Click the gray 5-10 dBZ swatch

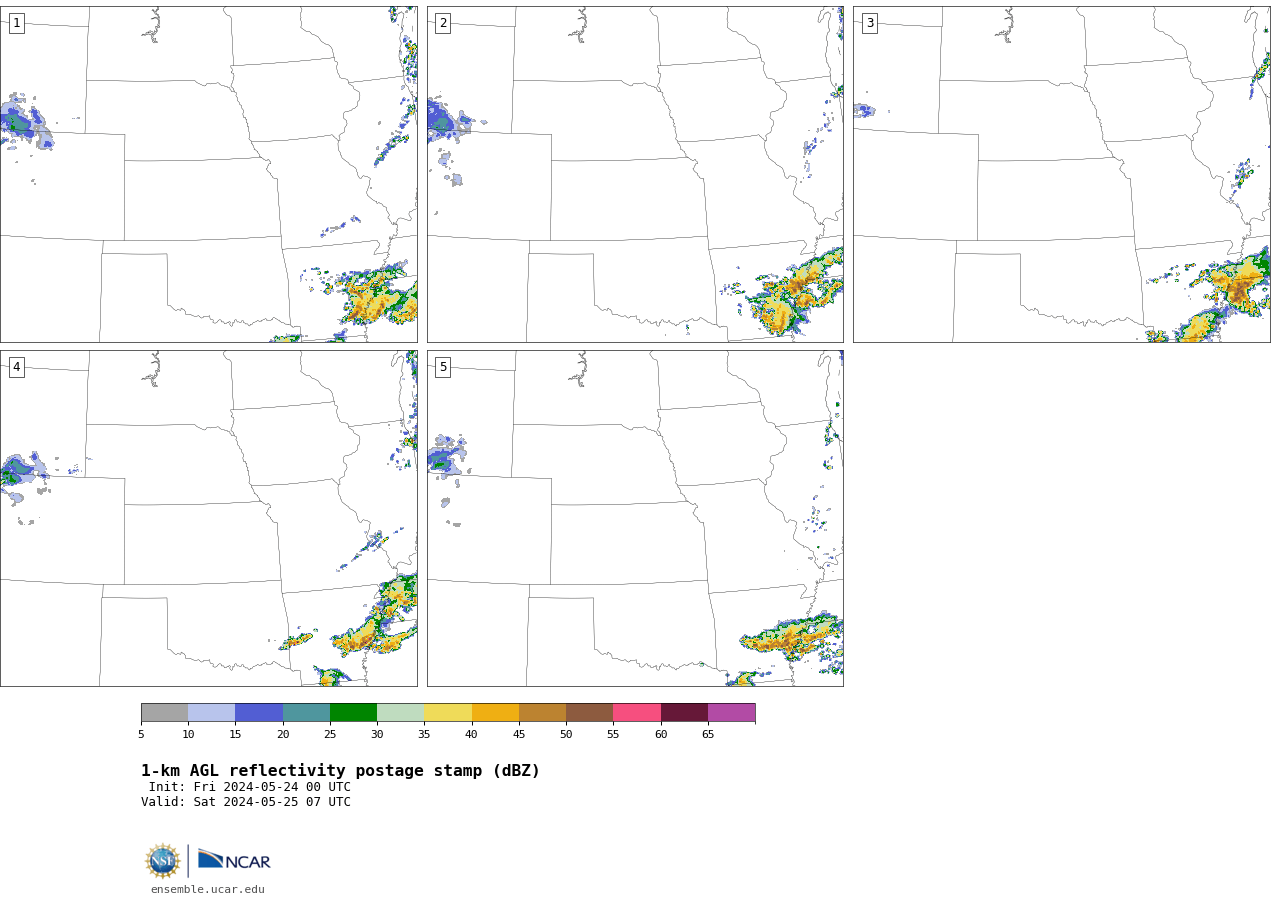point(165,713)
